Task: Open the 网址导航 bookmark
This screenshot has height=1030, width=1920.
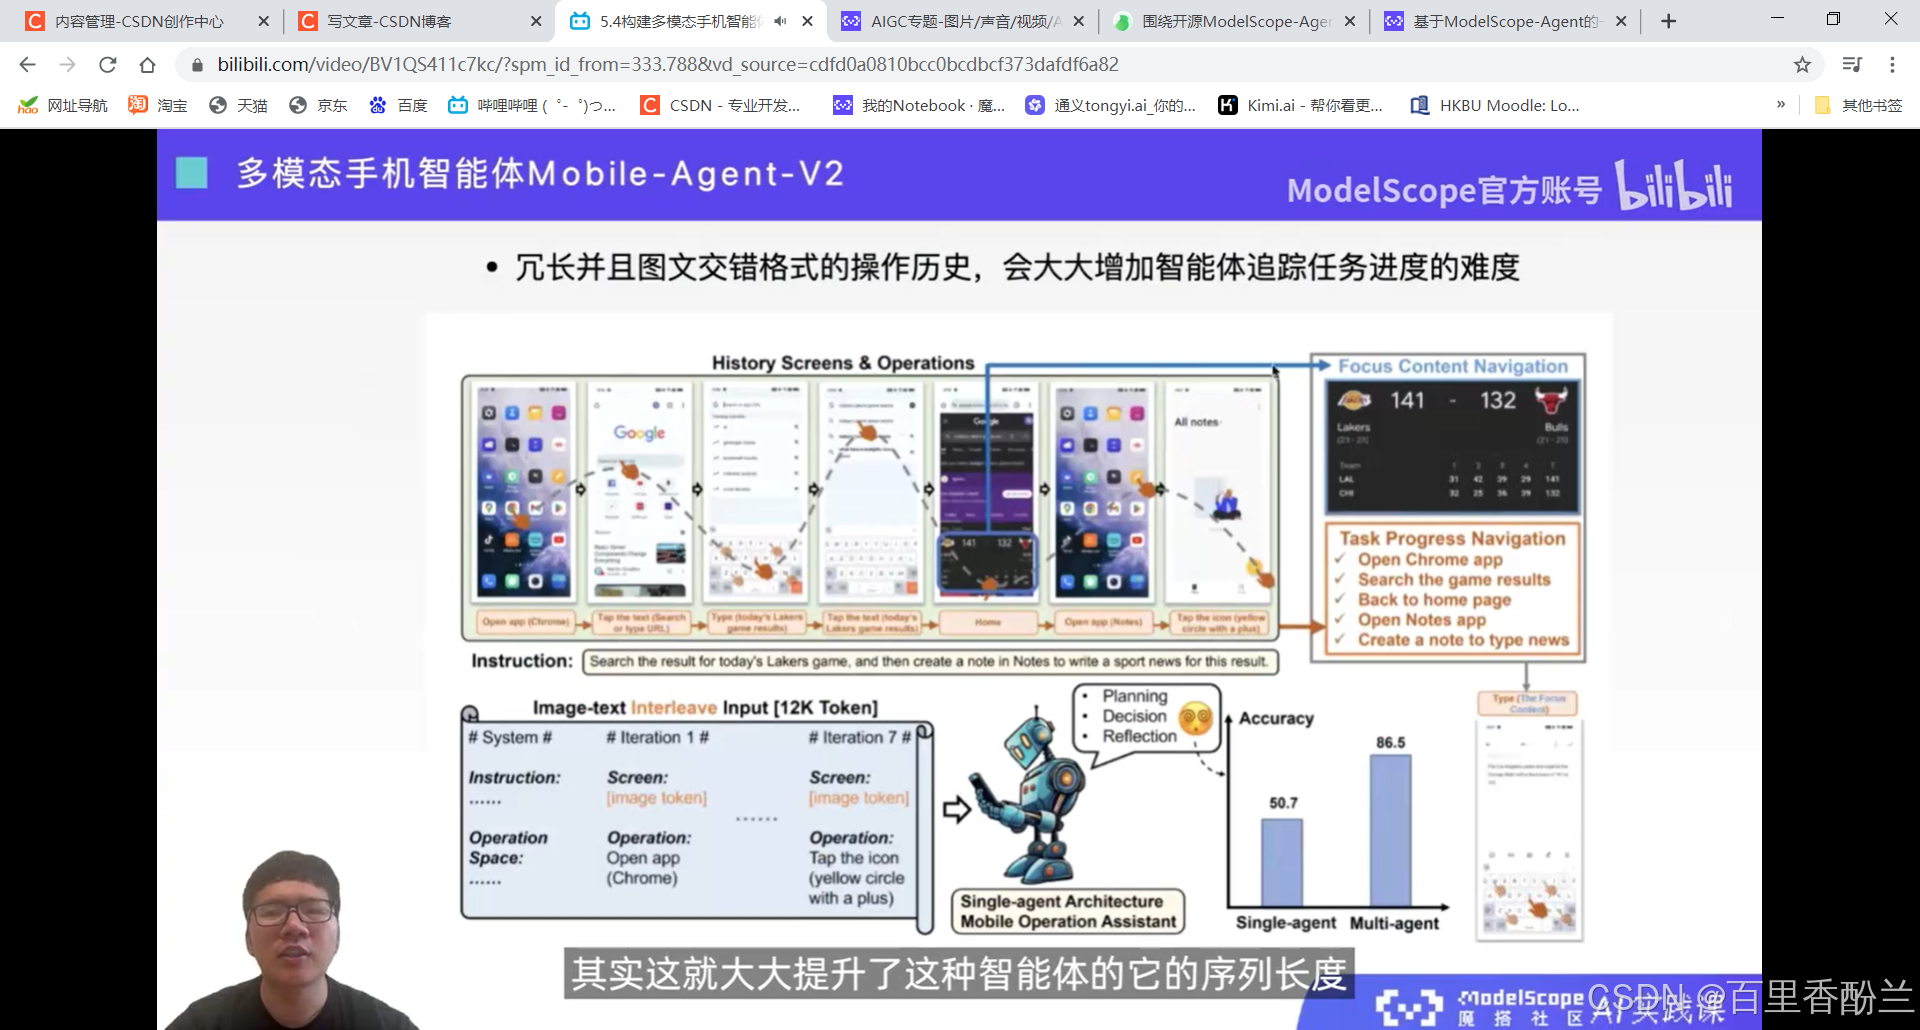Action: (x=63, y=105)
